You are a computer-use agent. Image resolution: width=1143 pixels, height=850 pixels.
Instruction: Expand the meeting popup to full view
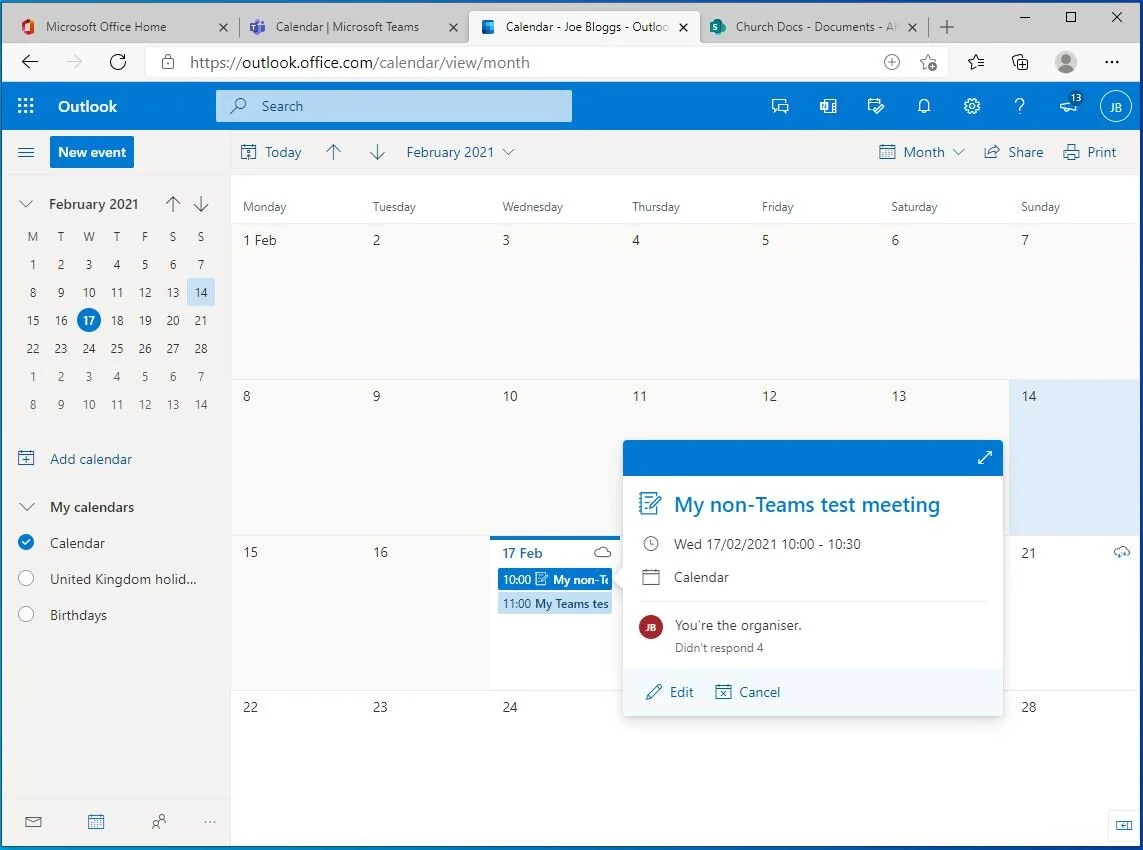985,458
